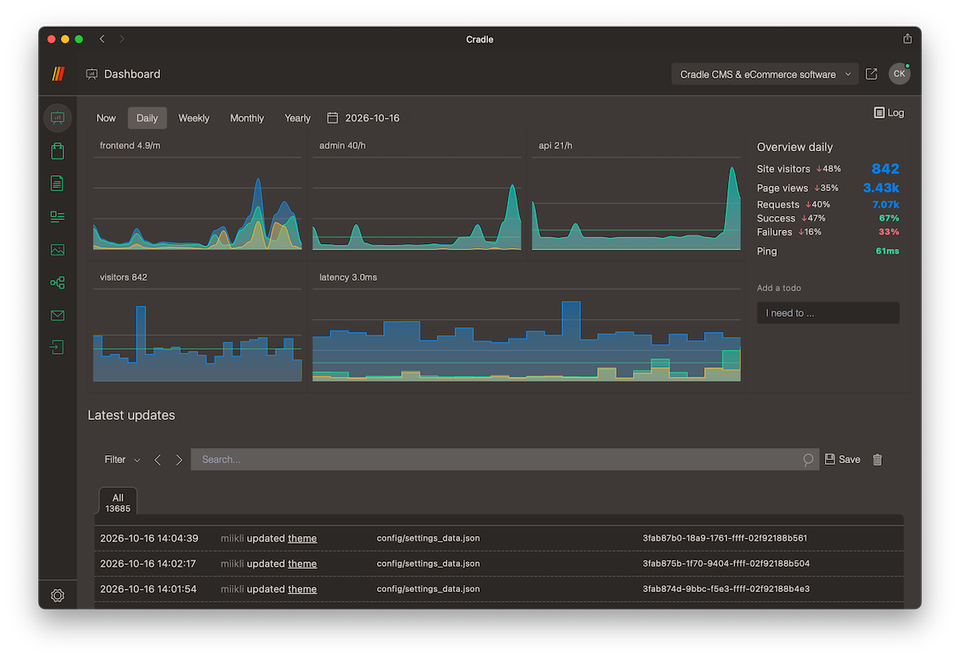Open the CK user avatar
The width and height of the screenshot is (960, 660).
click(x=899, y=73)
